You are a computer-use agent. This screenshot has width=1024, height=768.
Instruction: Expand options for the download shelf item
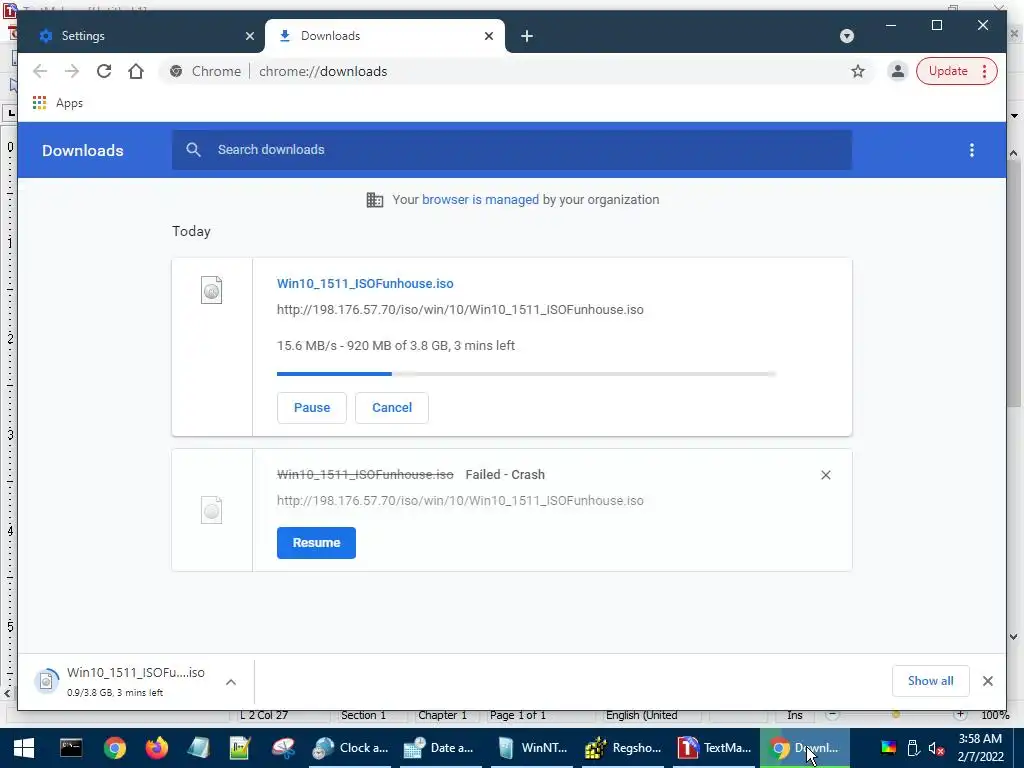[x=231, y=682]
